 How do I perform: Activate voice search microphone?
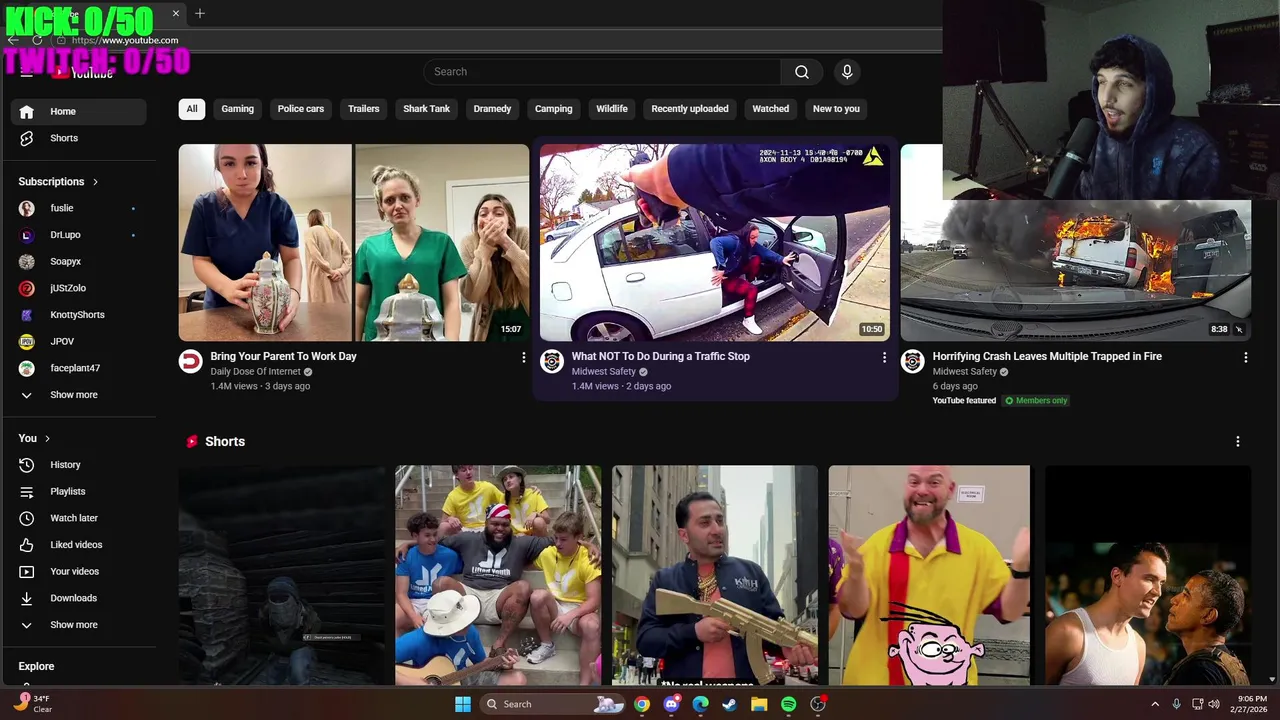(847, 72)
